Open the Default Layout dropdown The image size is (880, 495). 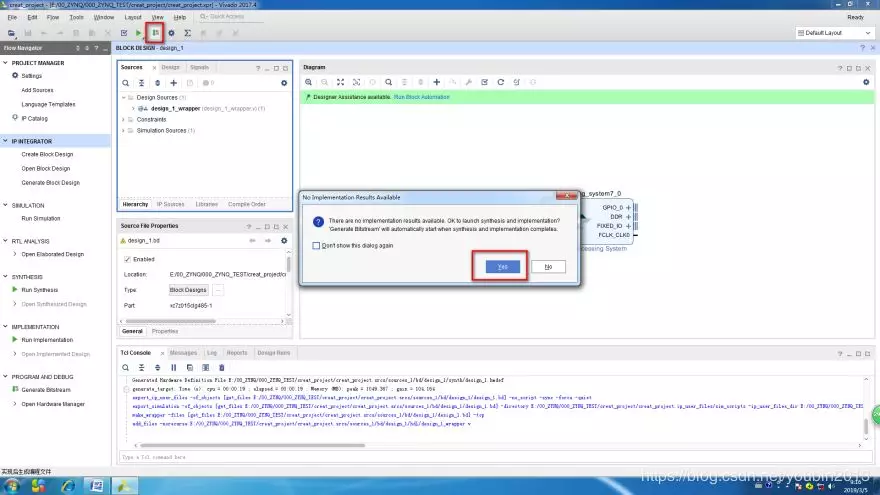[834, 33]
